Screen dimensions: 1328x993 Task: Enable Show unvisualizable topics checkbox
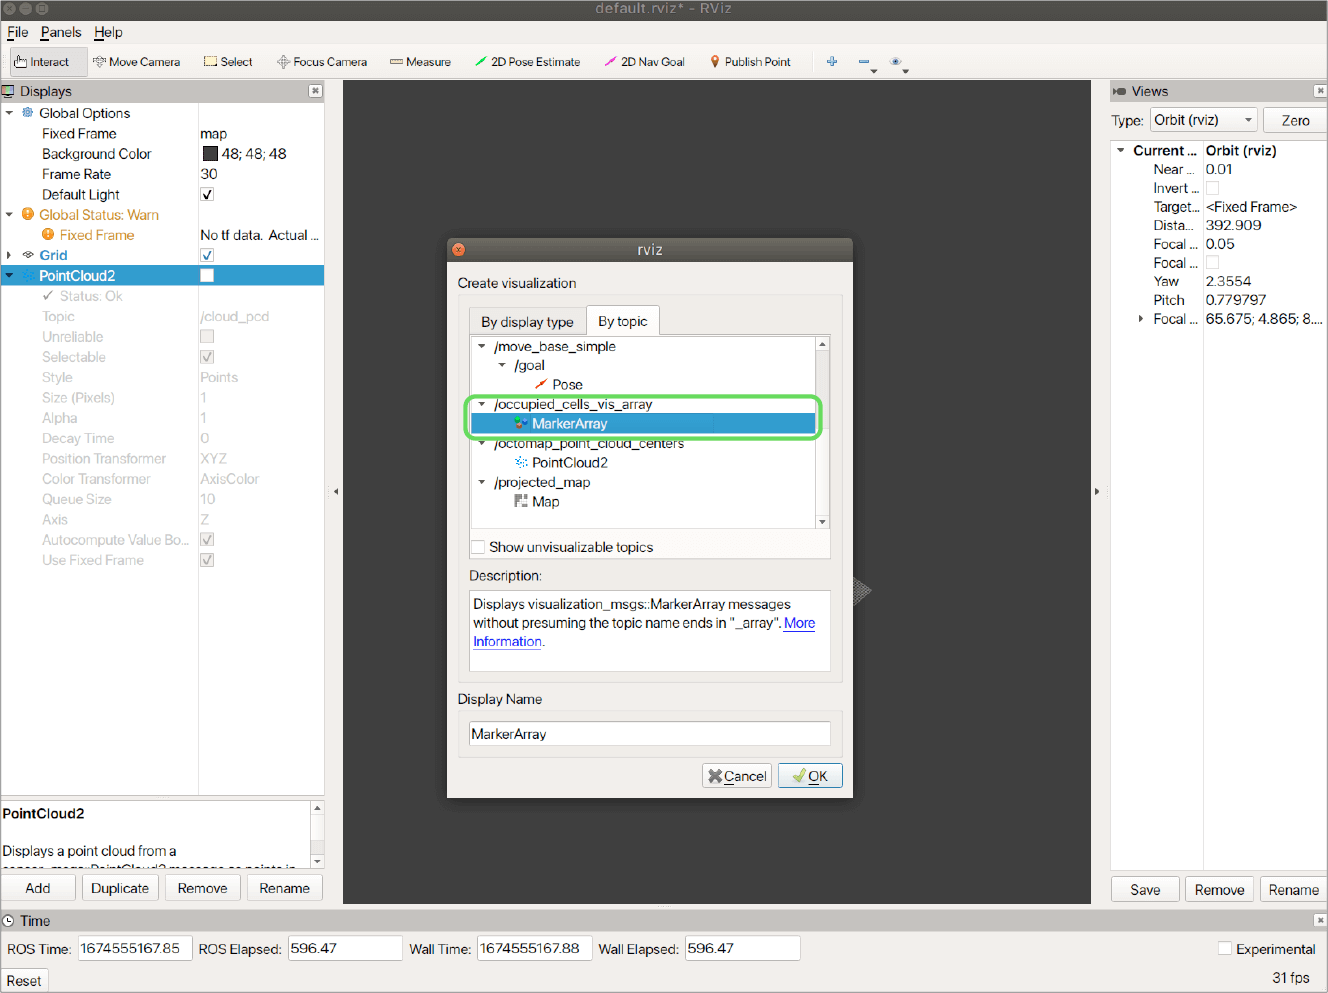(478, 547)
